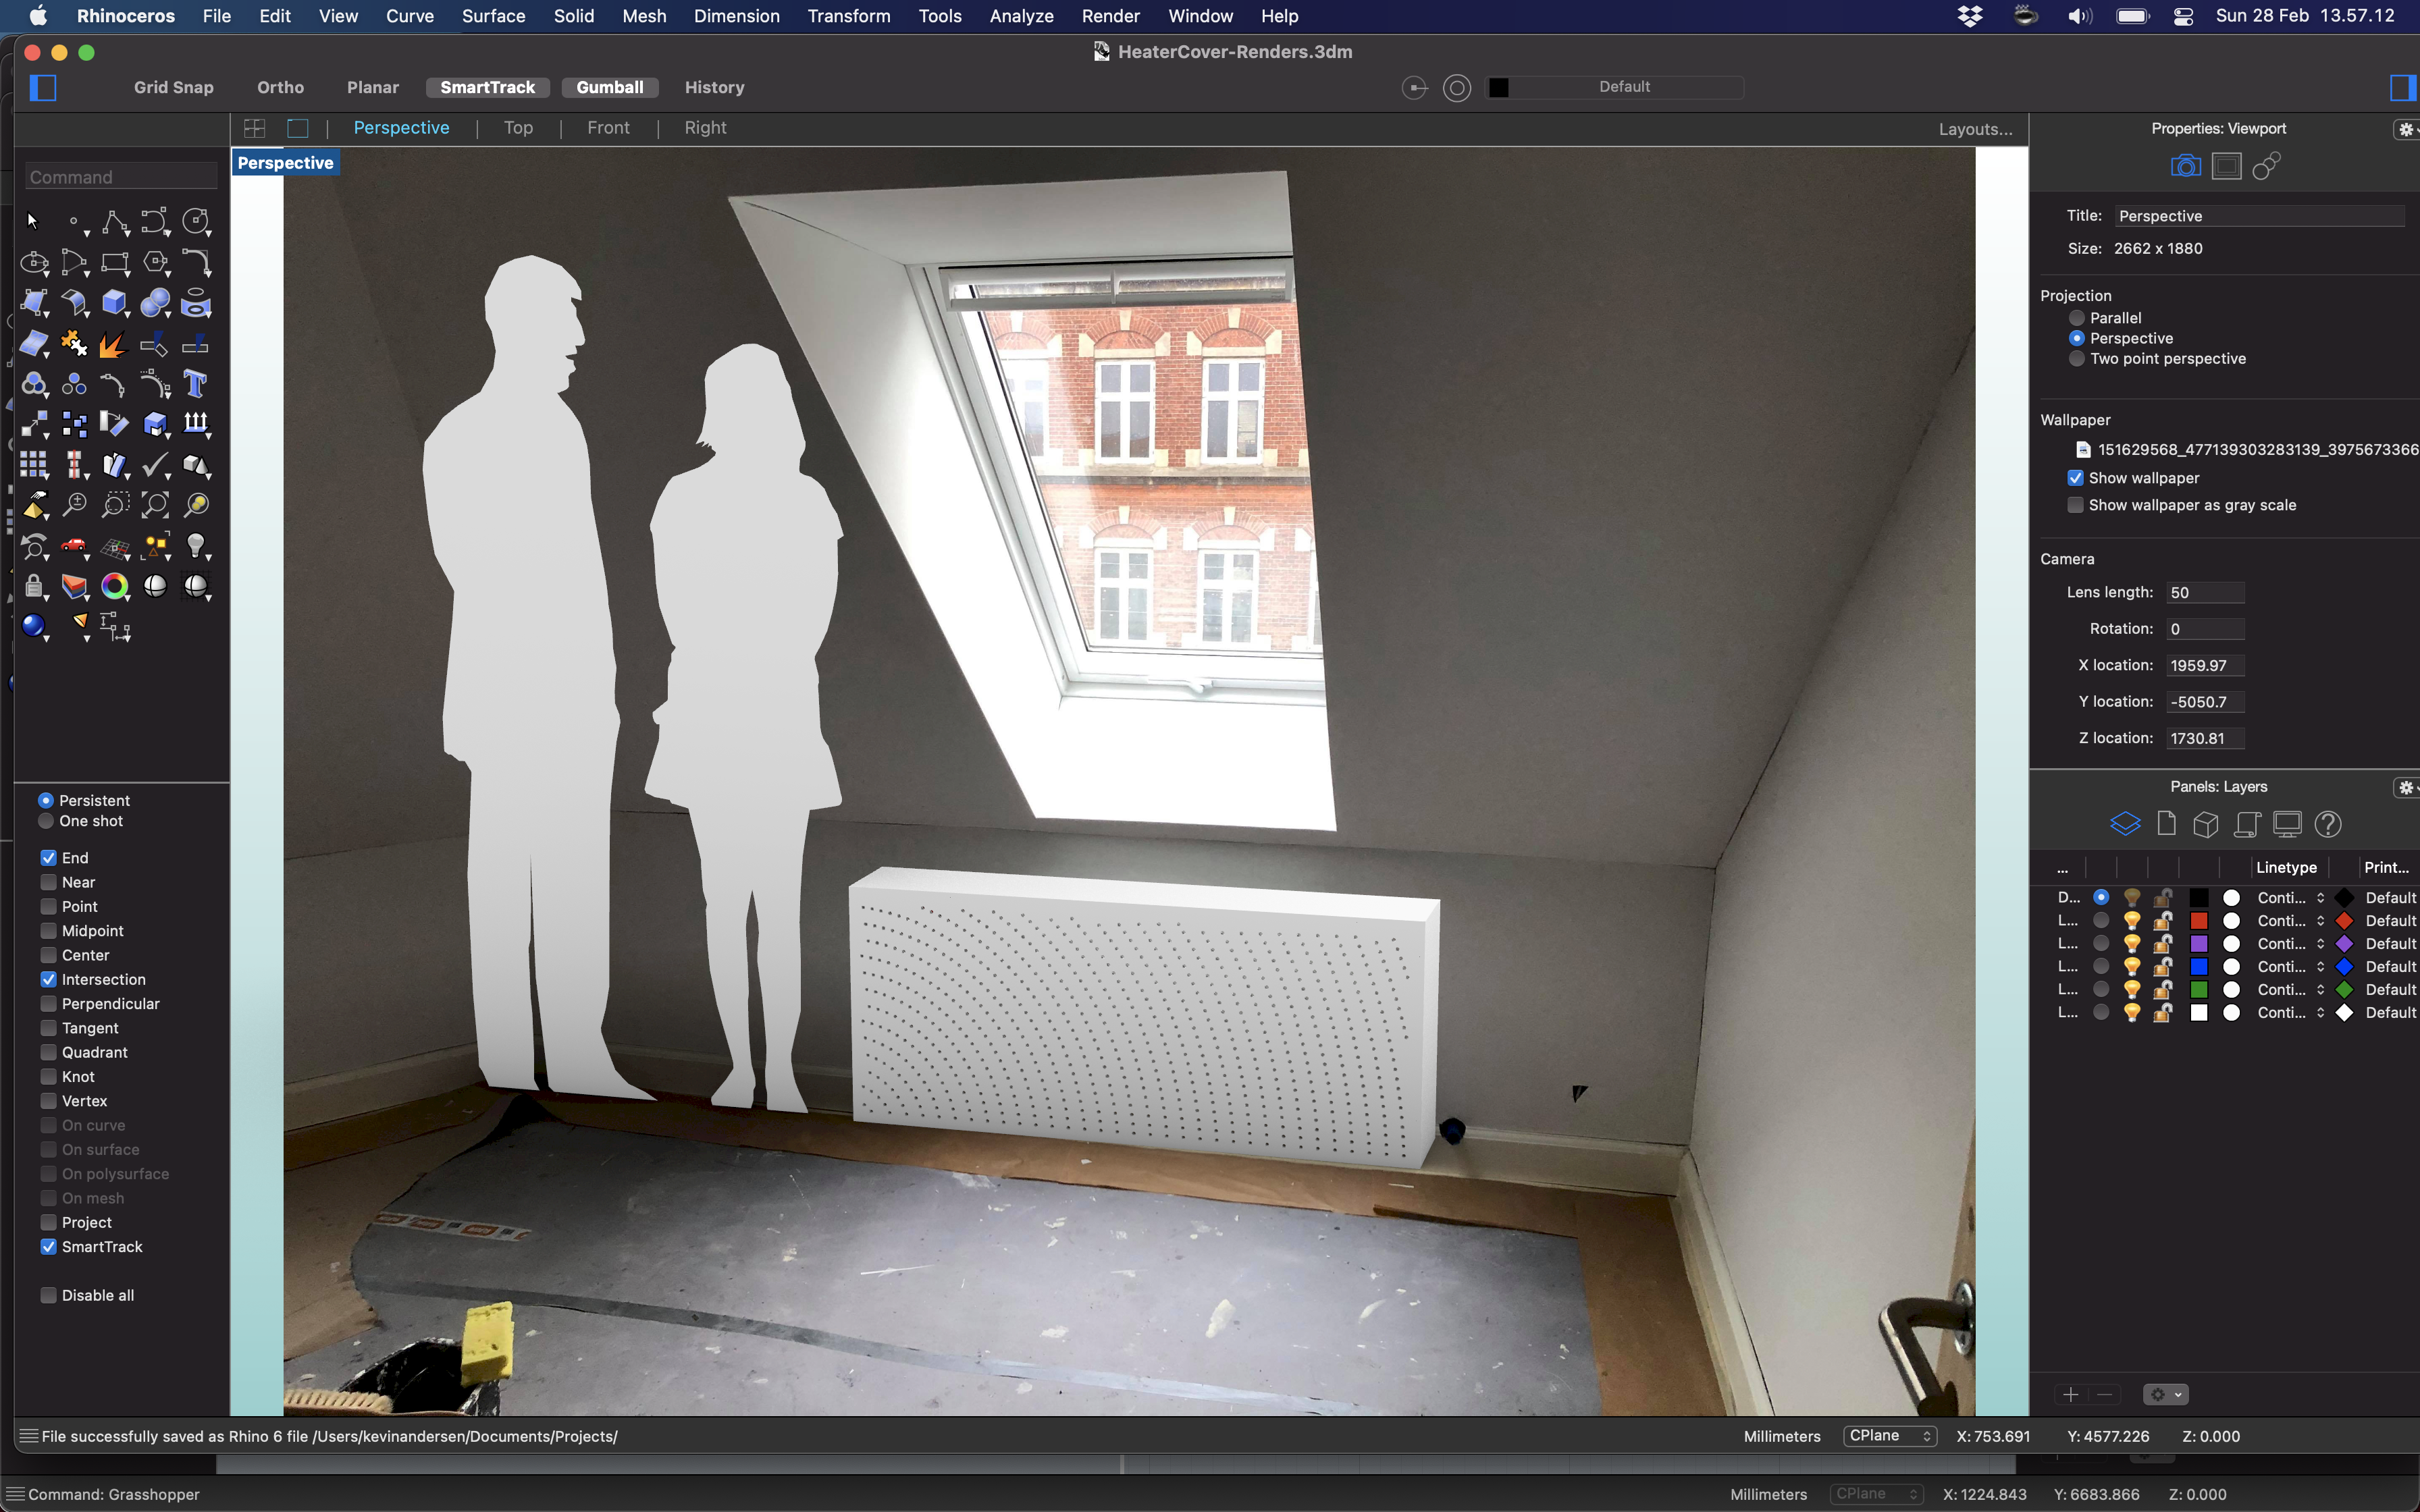2420x1512 pixels.
Task: Open the CPlane dropdown in status bar
Action: tap(1890, 1436)
